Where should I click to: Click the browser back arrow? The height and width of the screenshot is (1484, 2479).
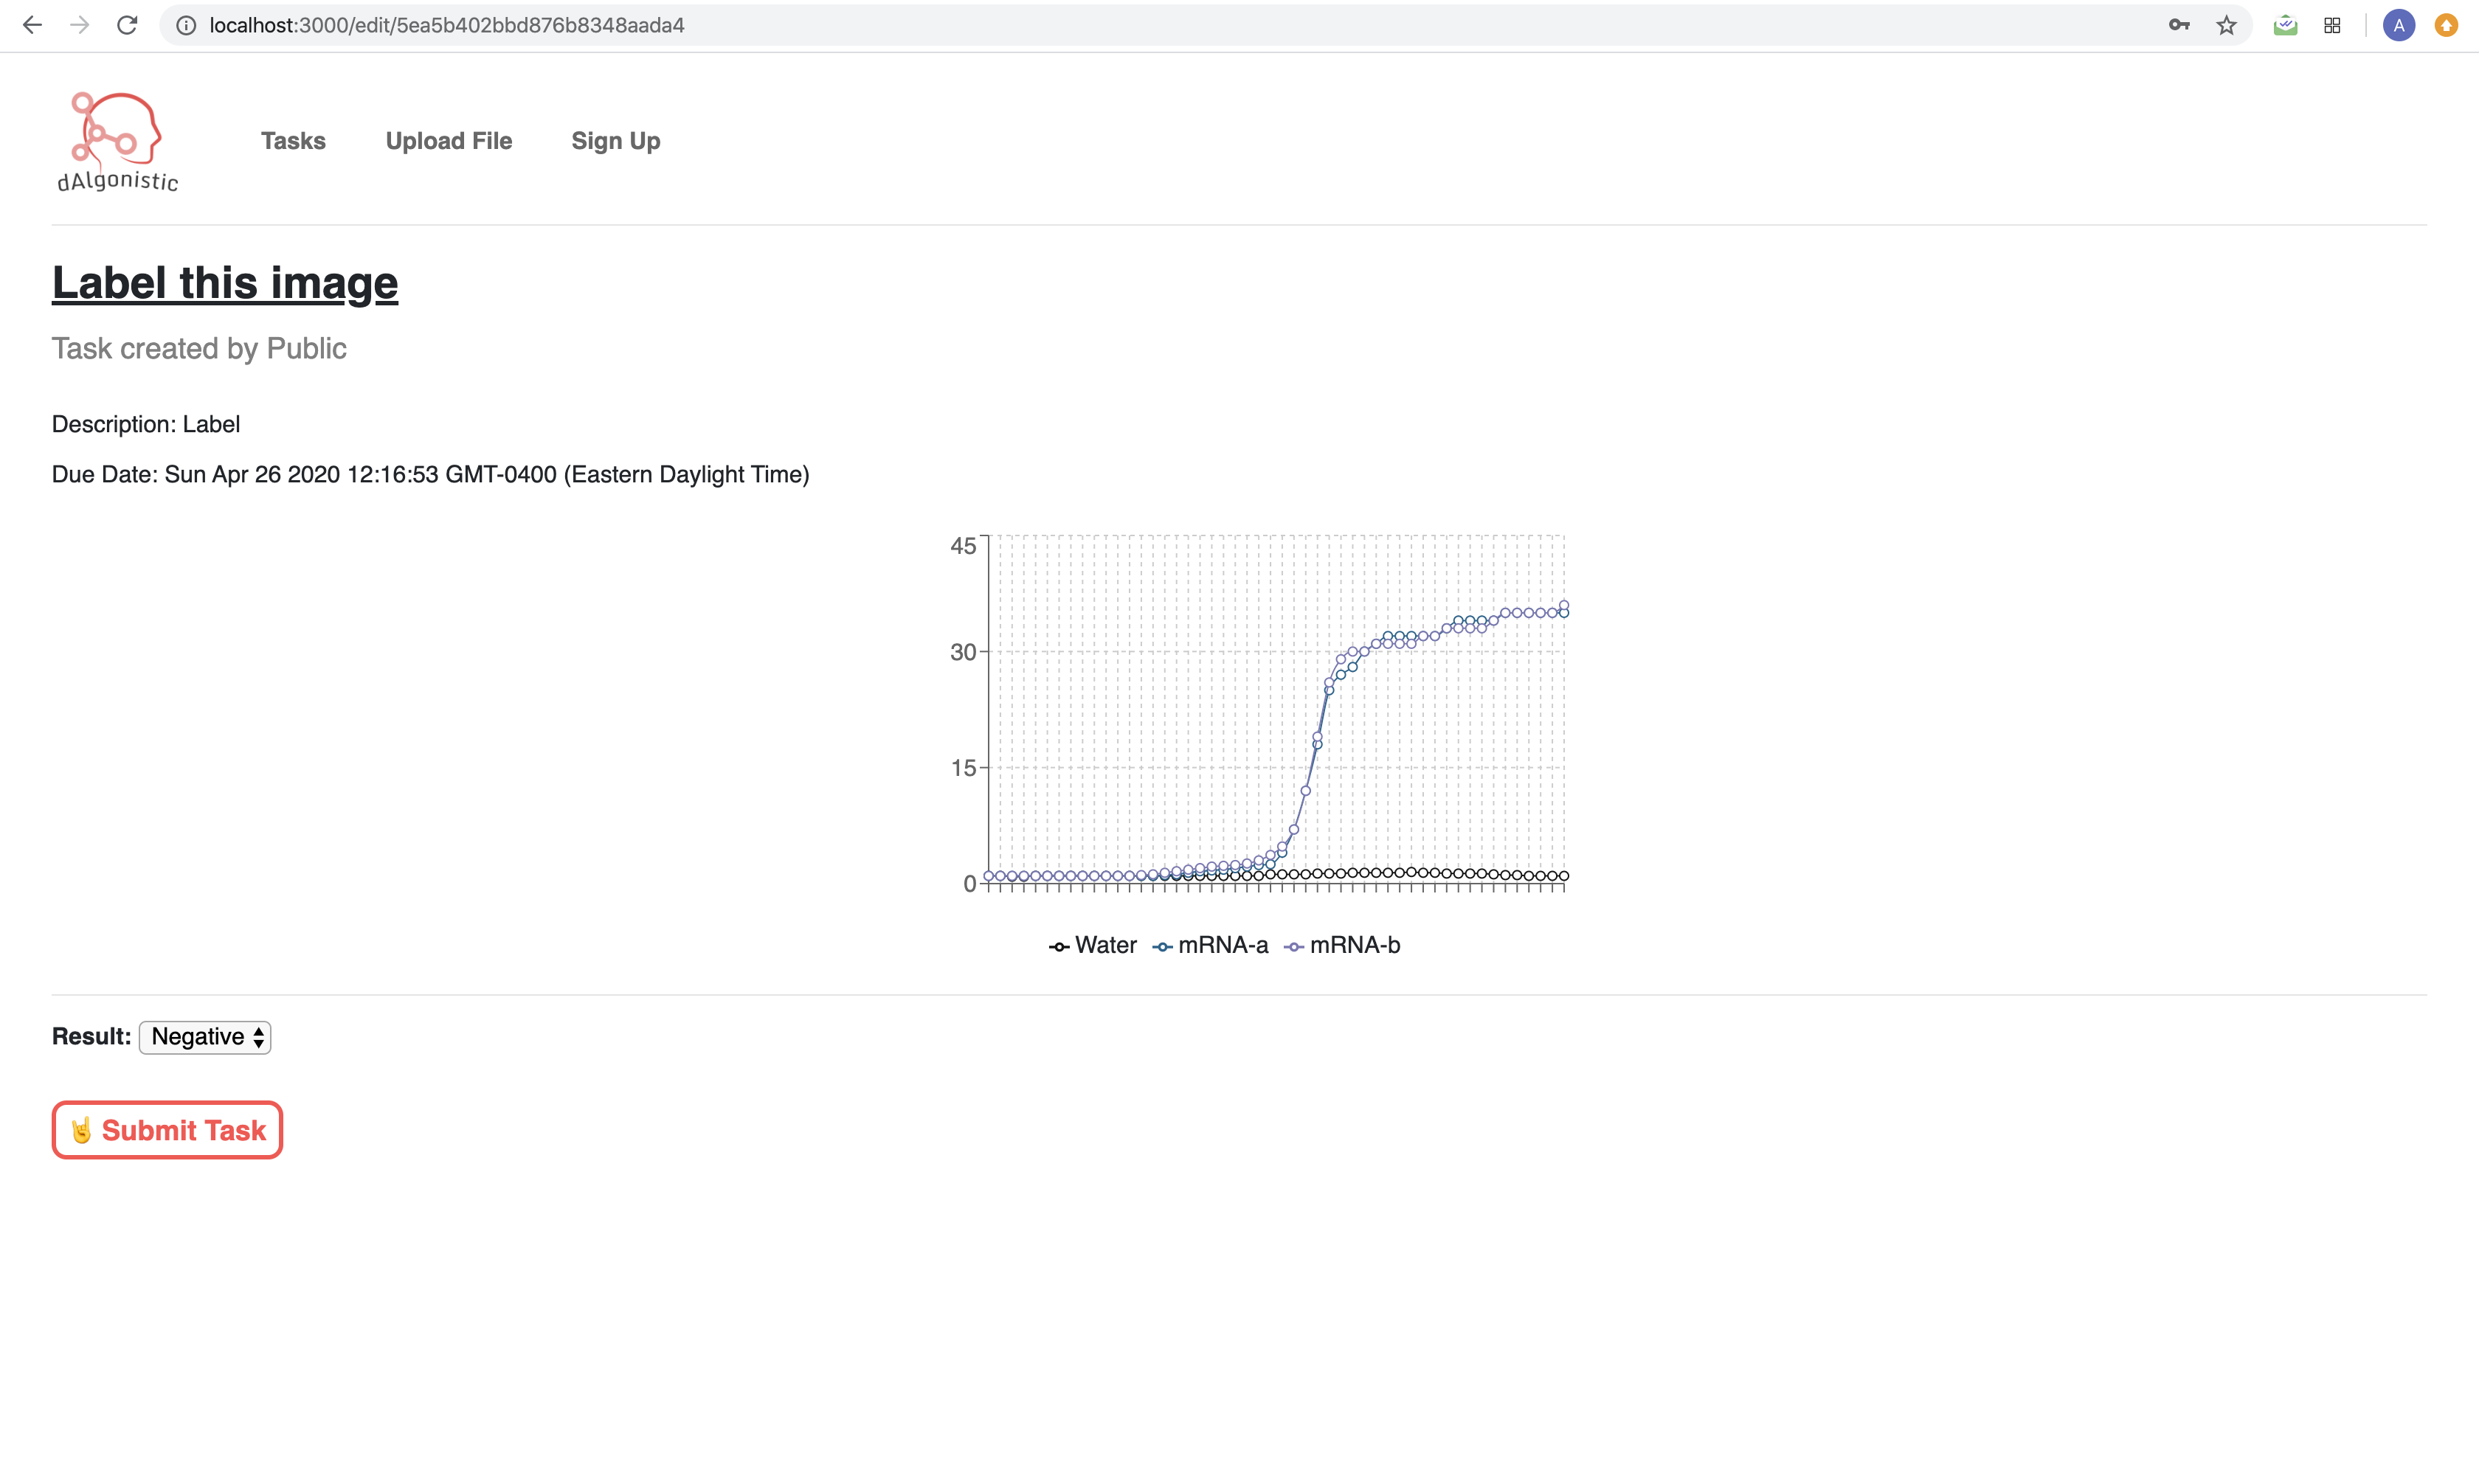point(32,25)
